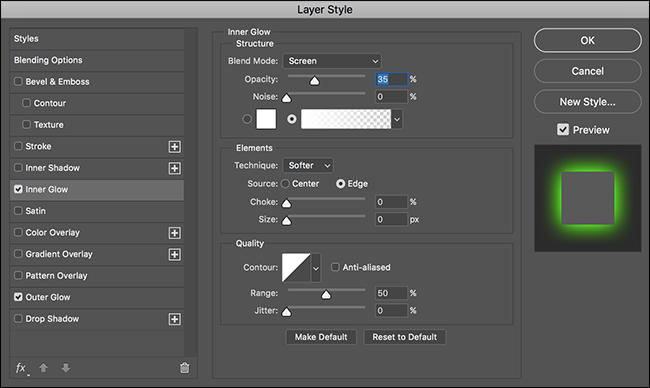The height and width of the screenshot is (388, 650).
Task: Click the Range percent field
Action: click(392, 293)
